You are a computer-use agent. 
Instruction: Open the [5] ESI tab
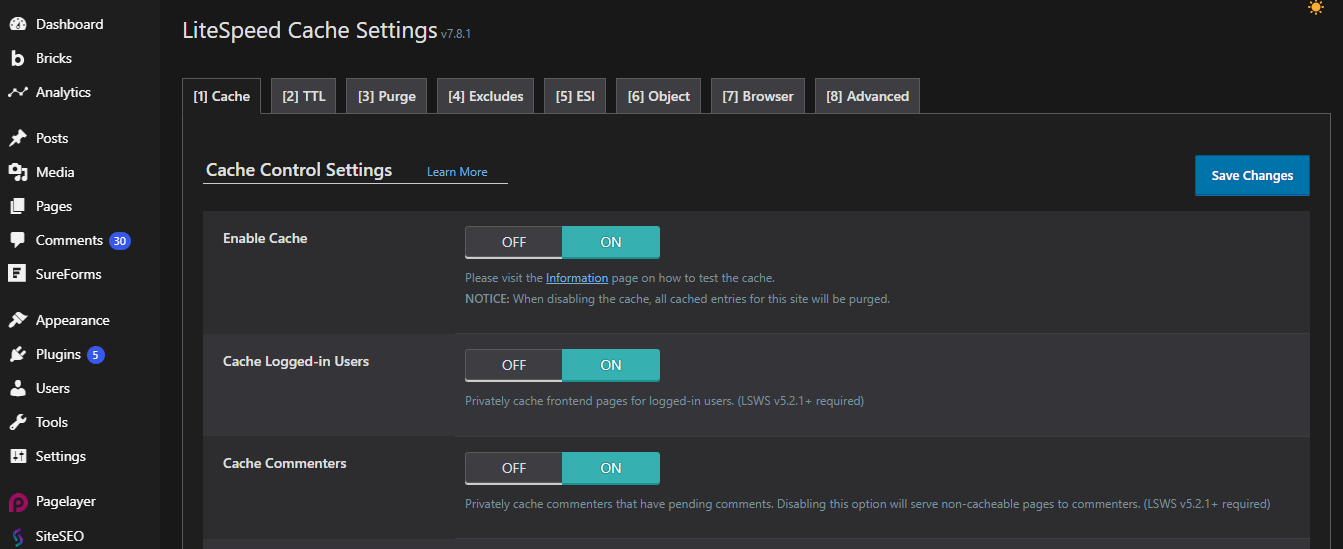575,96
